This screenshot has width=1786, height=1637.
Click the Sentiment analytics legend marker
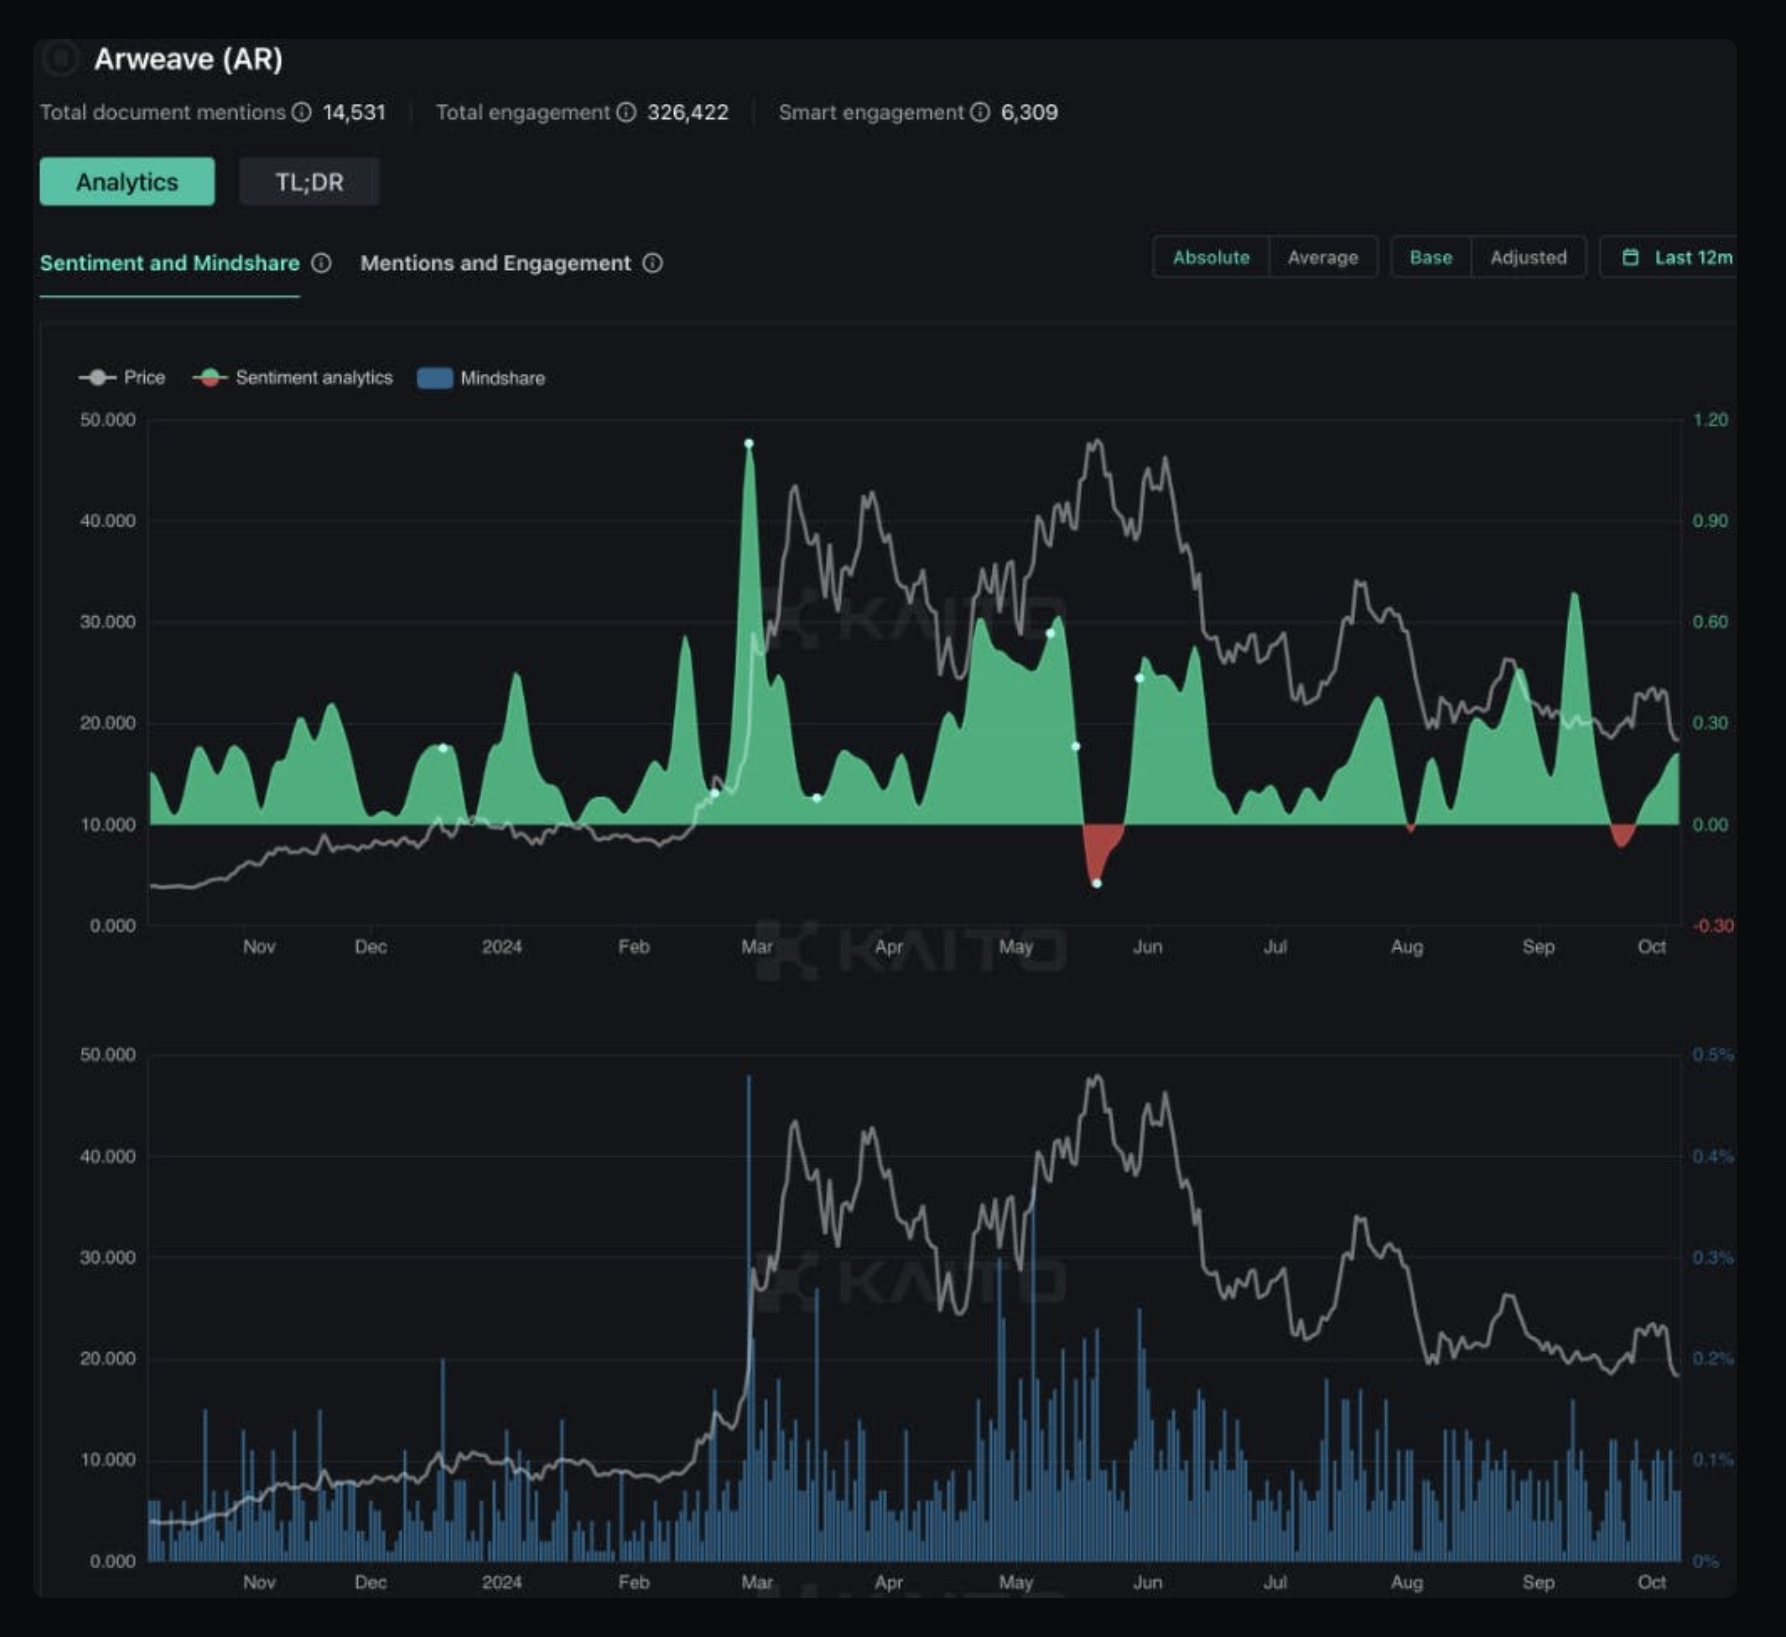click(209, 377)
